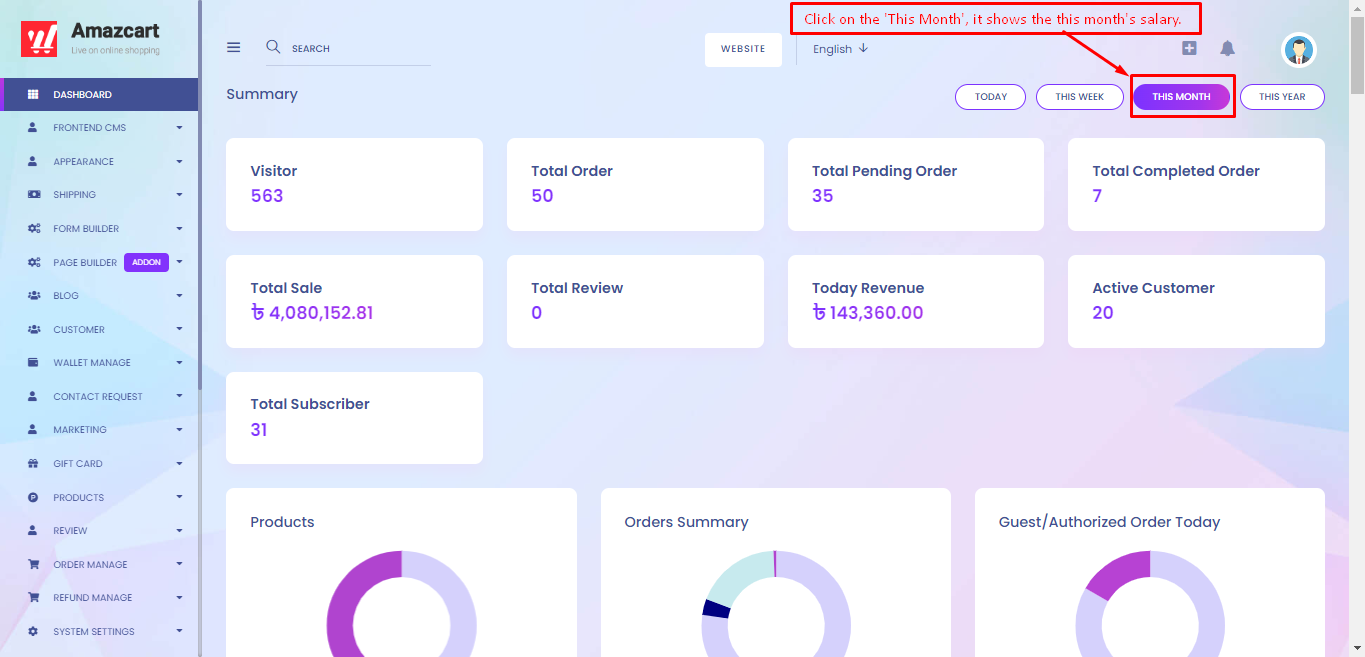The width and height of the screenshot is (1365, 657).
Task: Click the Total Order value 50
Action: click(542, 196)
